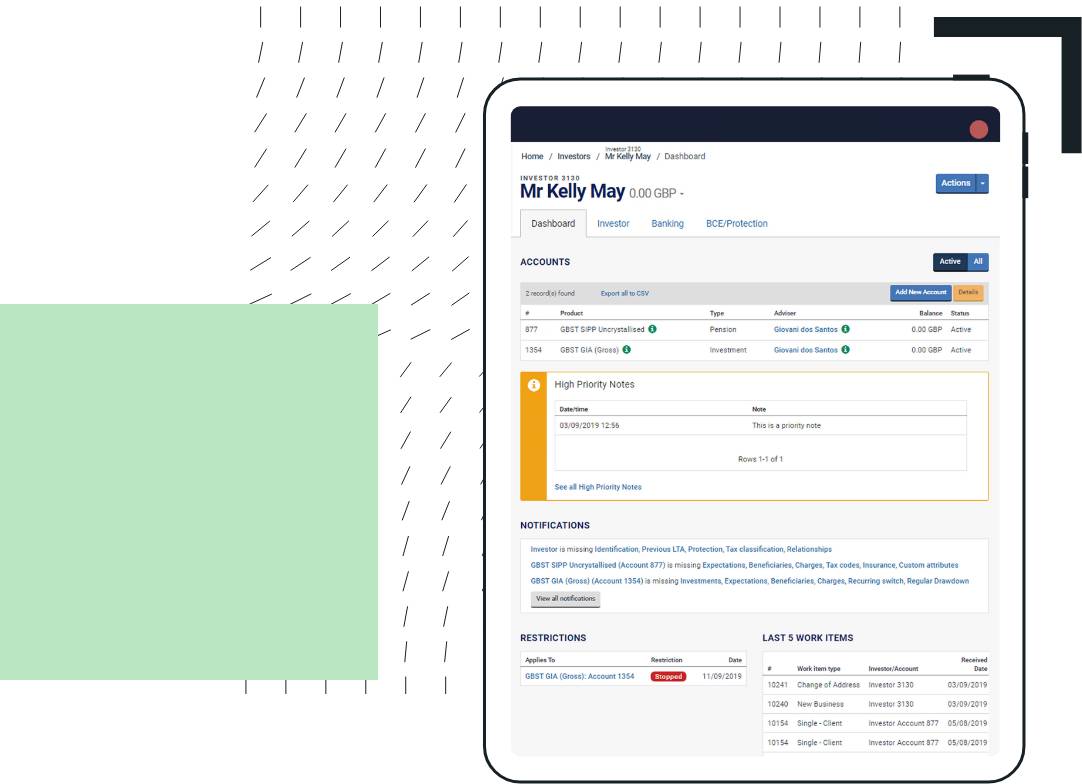Image resolution: width=1082 pixels, height=784 pixels.
Task: Expand details via the orange Details control
Action: click(x=966, y=293)
